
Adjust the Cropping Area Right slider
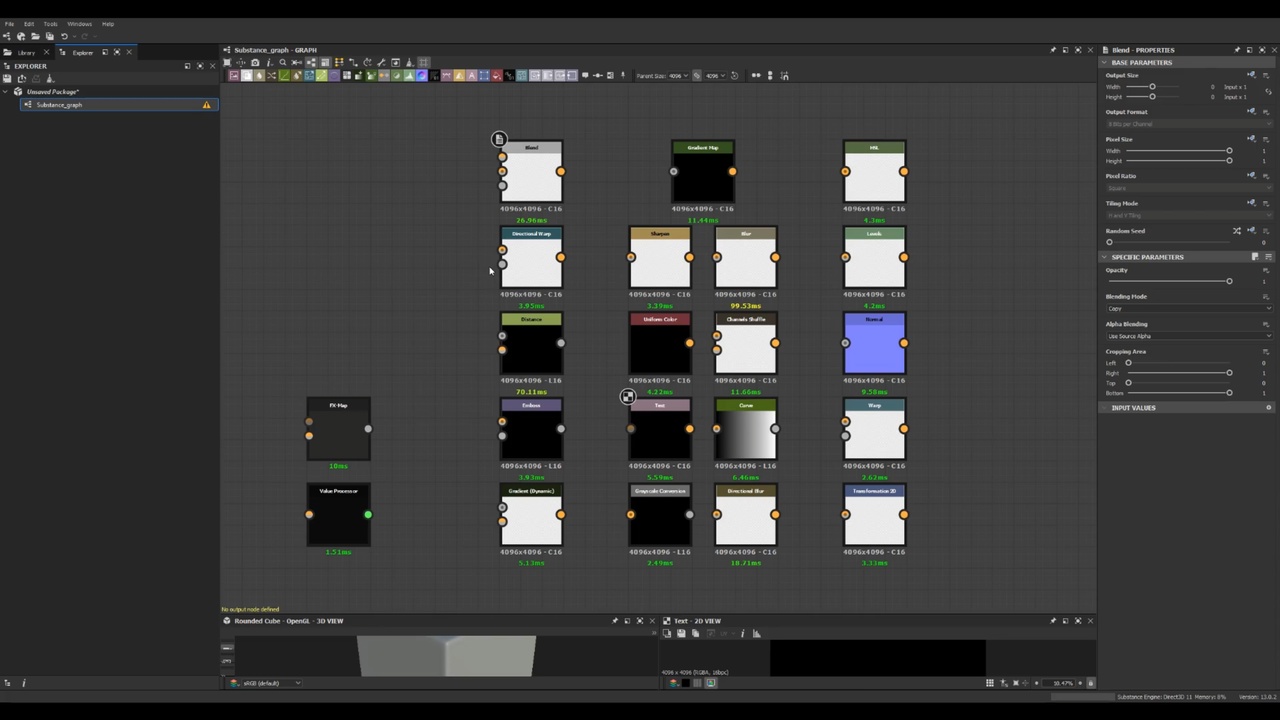(x=1178, y=373)
